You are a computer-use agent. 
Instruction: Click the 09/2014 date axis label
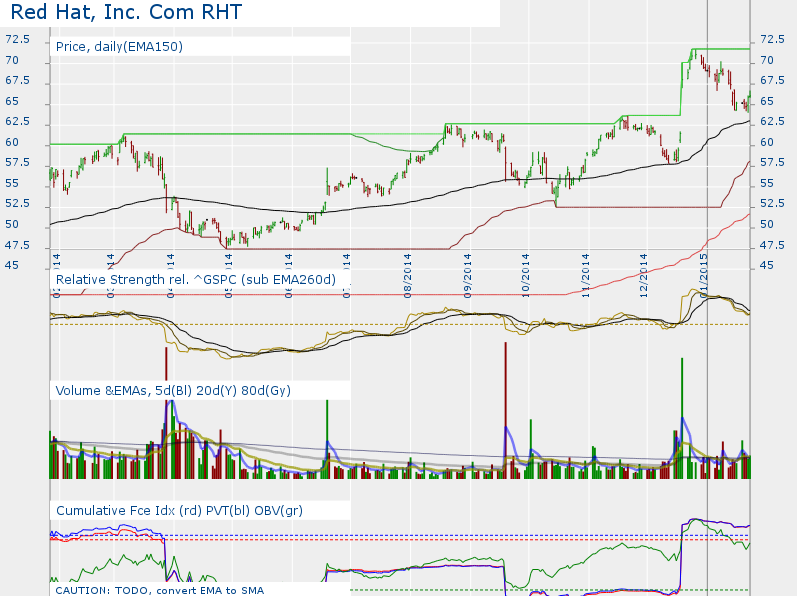click(x=467, y=276)
